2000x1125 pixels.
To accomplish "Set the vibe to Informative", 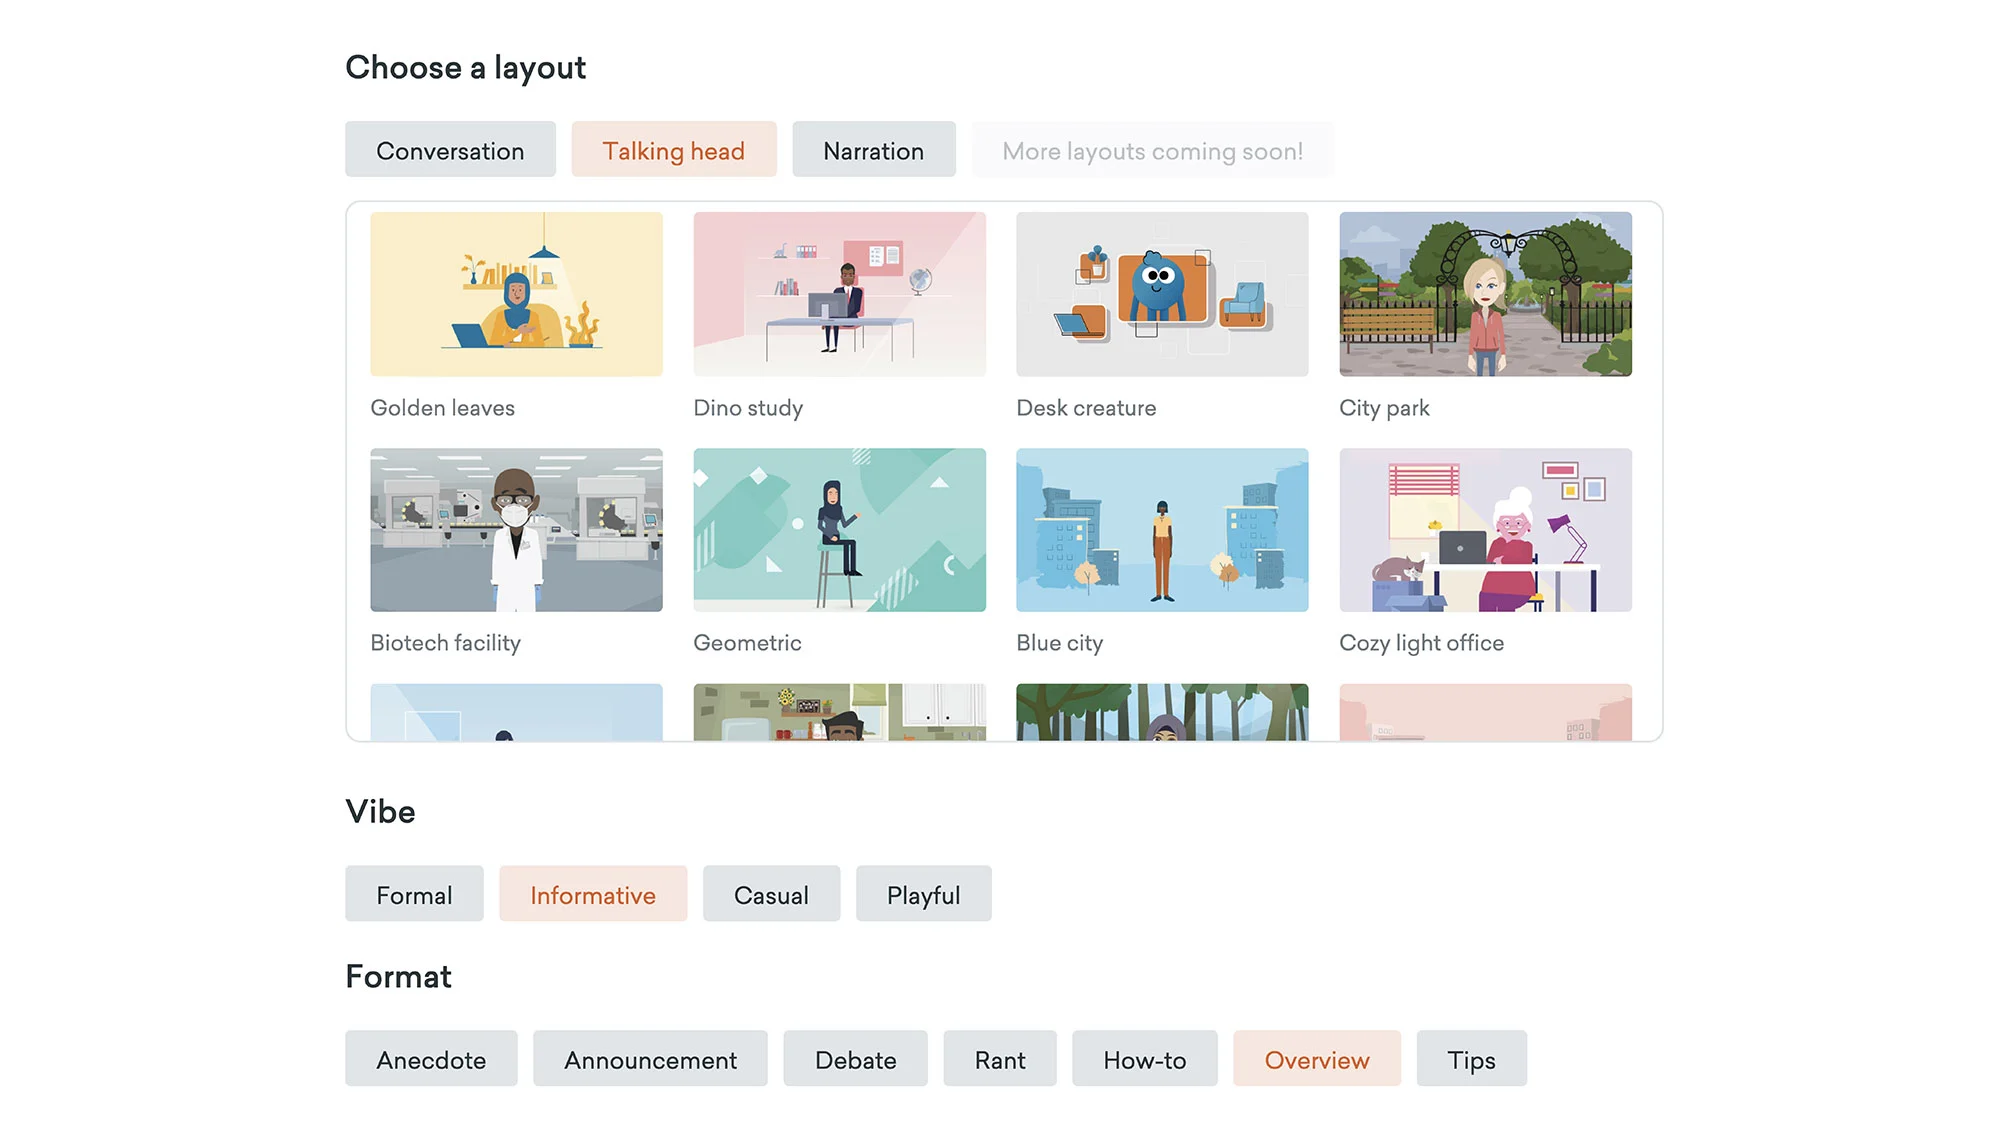I will (593, 894).
